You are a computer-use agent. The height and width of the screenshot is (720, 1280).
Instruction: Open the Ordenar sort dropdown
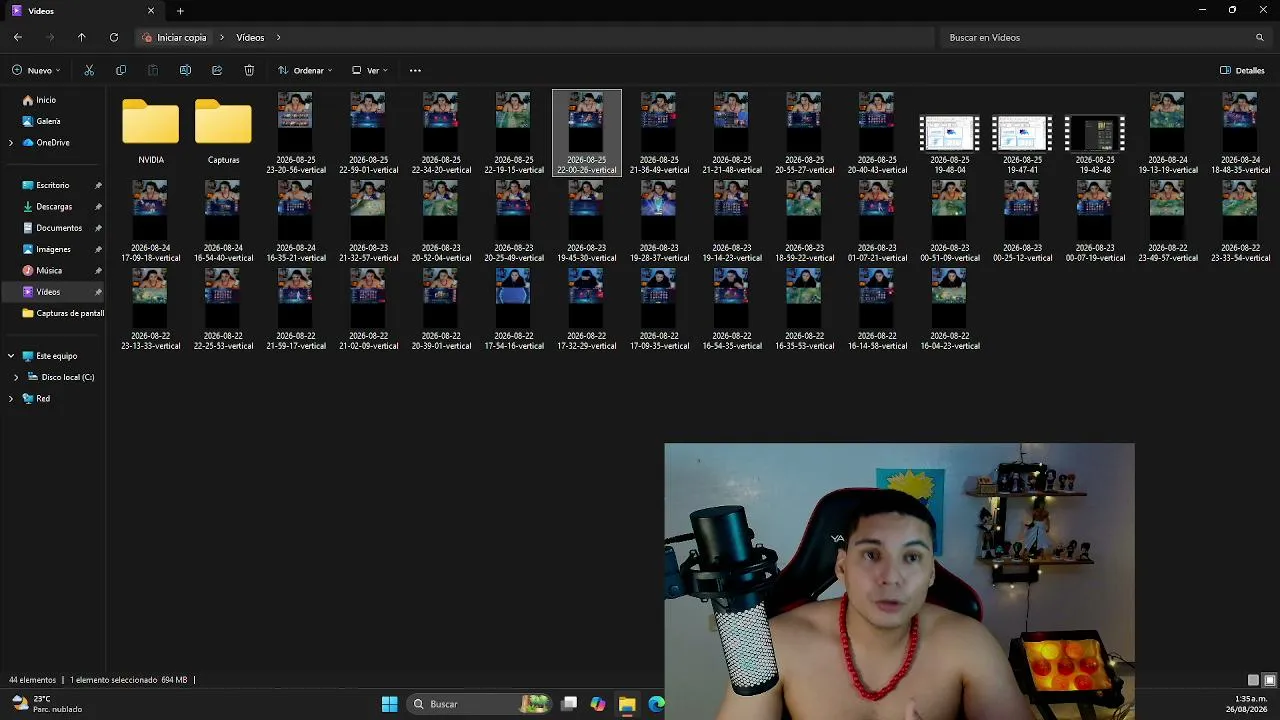305,70
